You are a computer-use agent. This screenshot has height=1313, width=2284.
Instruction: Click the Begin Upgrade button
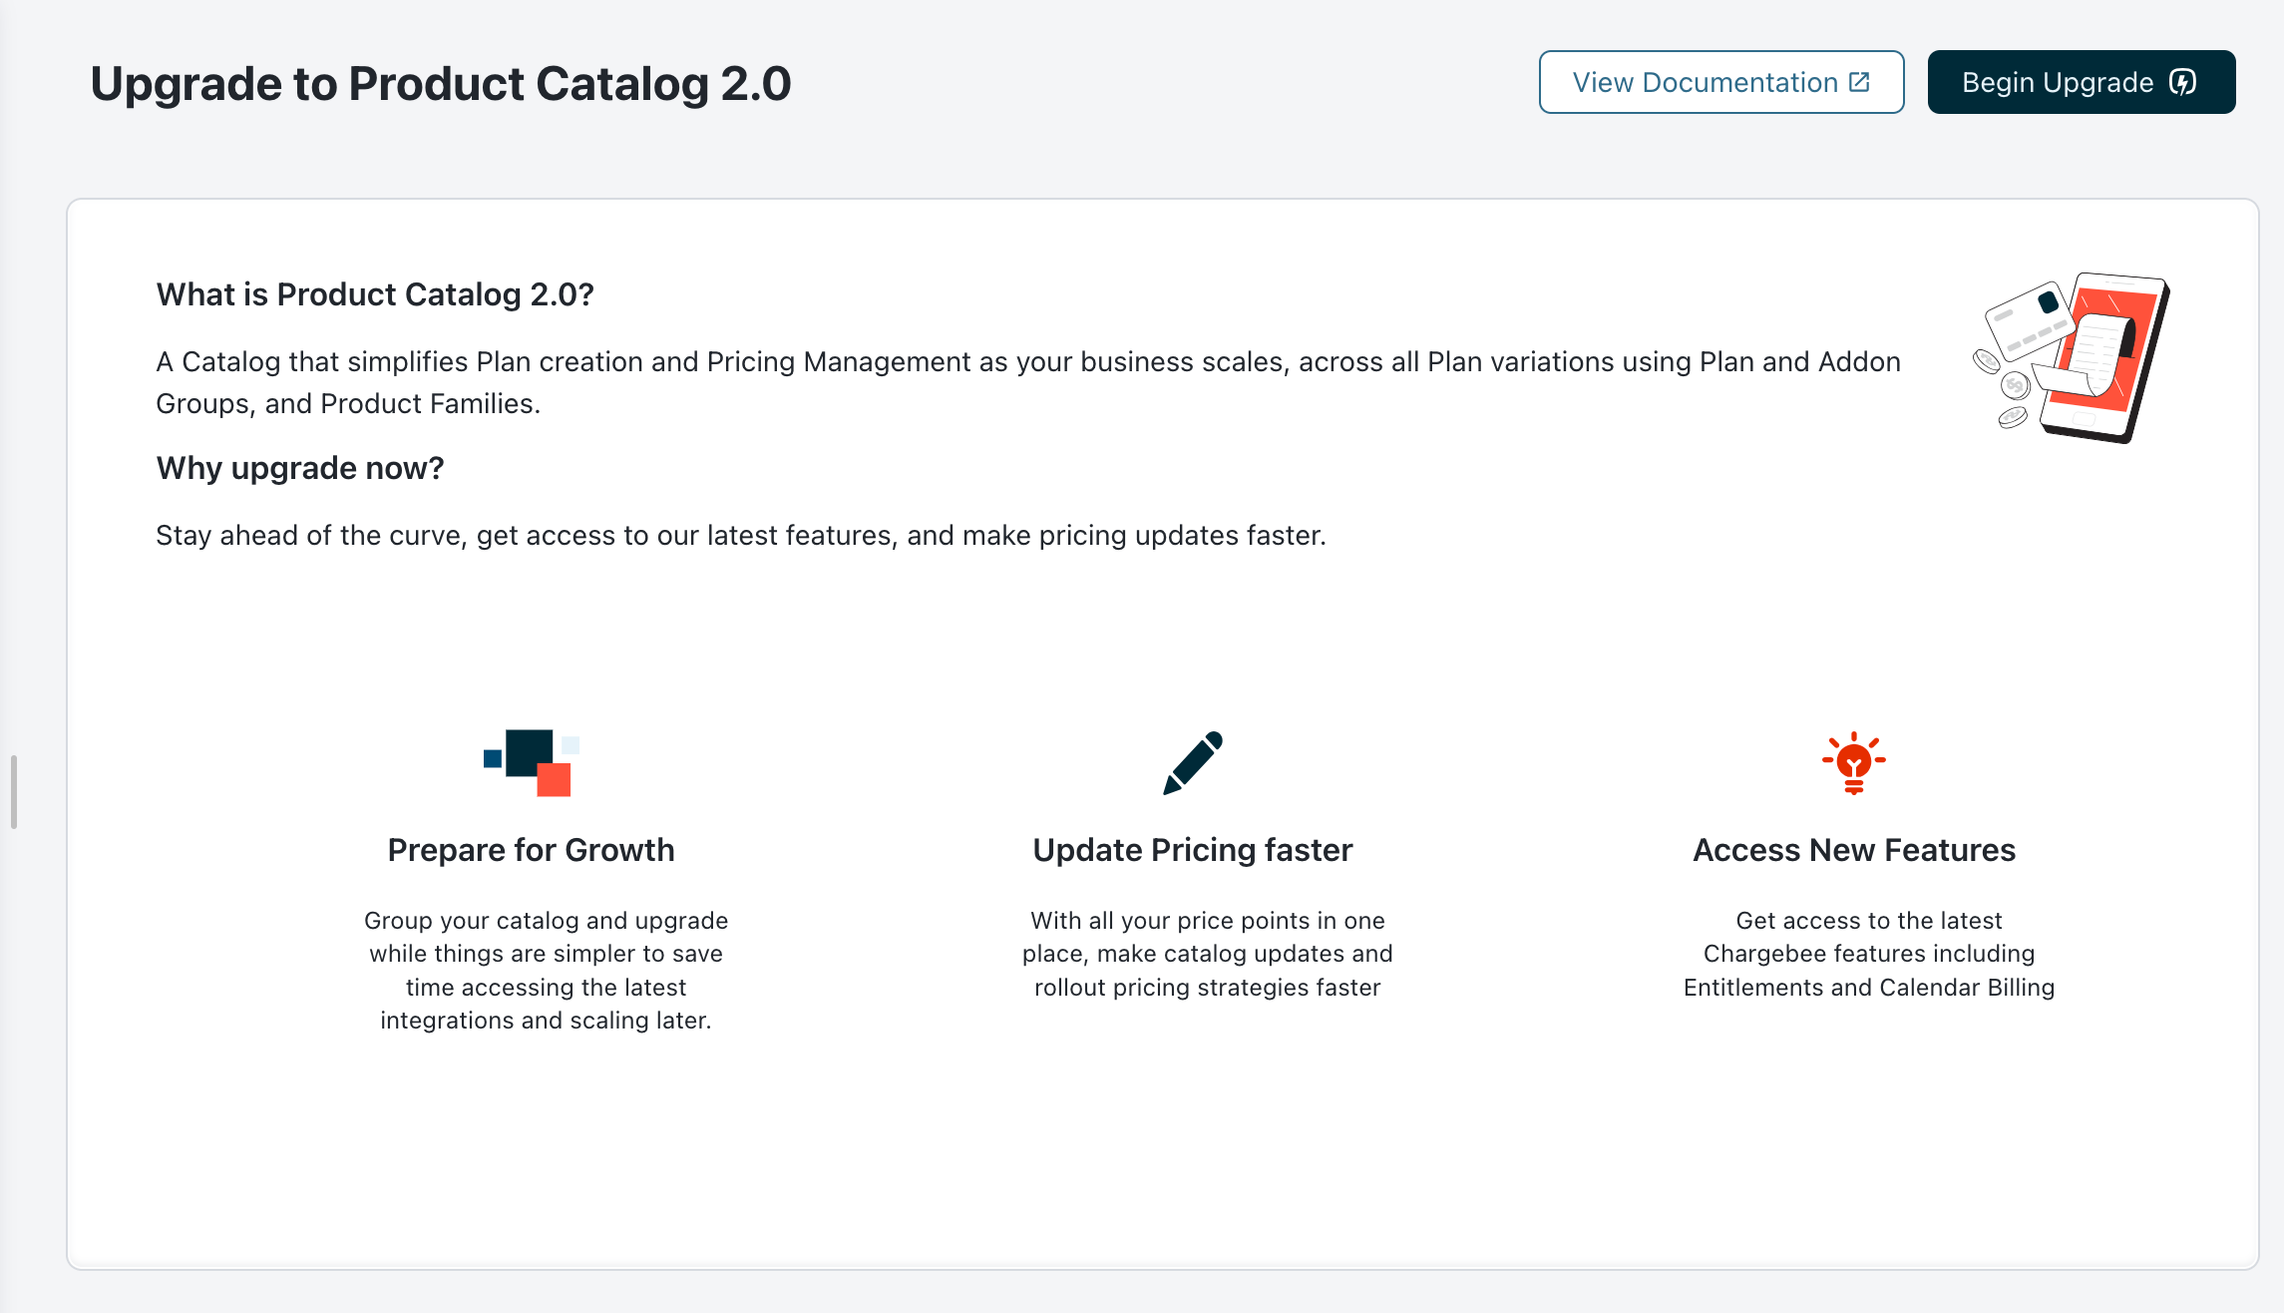(2080, 82)
